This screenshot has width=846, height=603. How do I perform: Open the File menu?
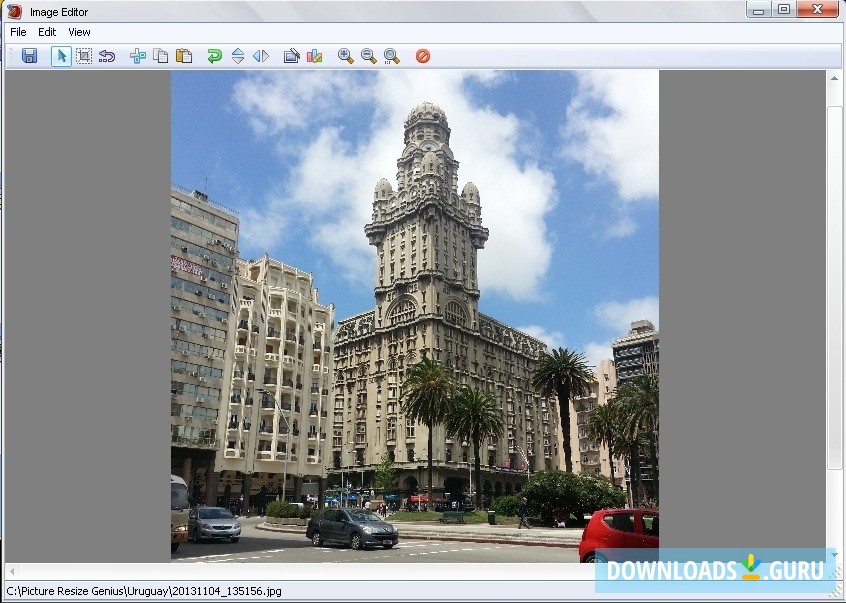[x=17, y=32]
